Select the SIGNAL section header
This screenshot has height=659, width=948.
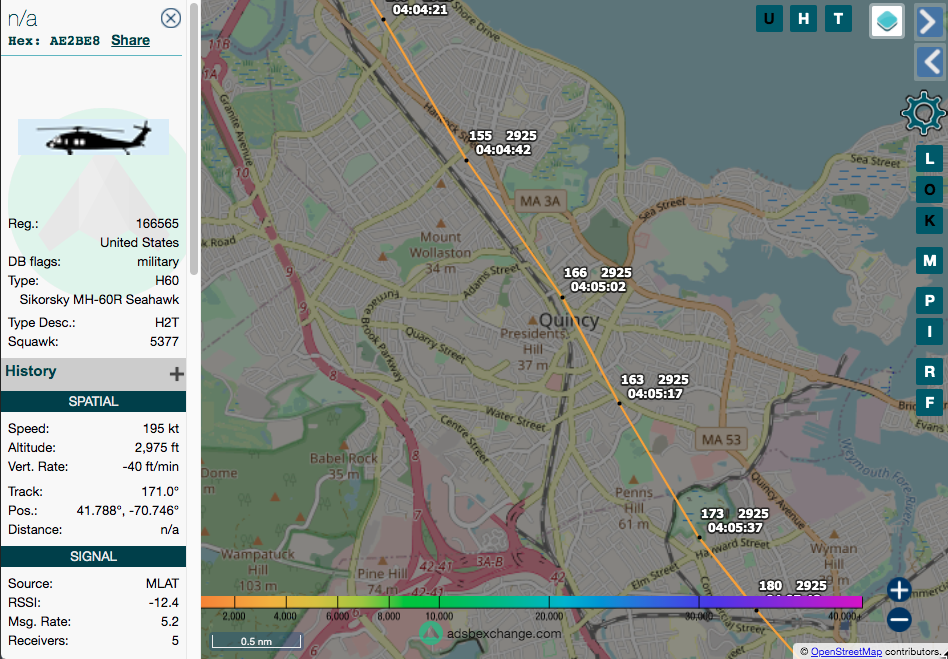pos(93,556)
